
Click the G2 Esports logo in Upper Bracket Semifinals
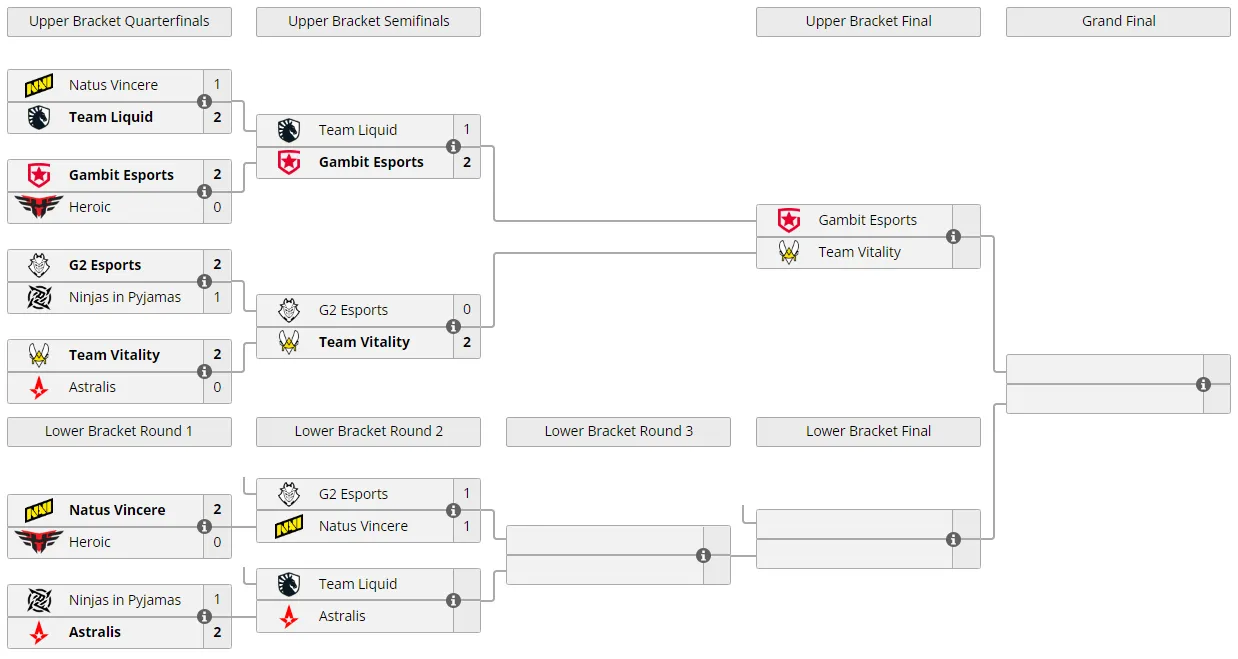pyautogui.click(x=289, y=310)
